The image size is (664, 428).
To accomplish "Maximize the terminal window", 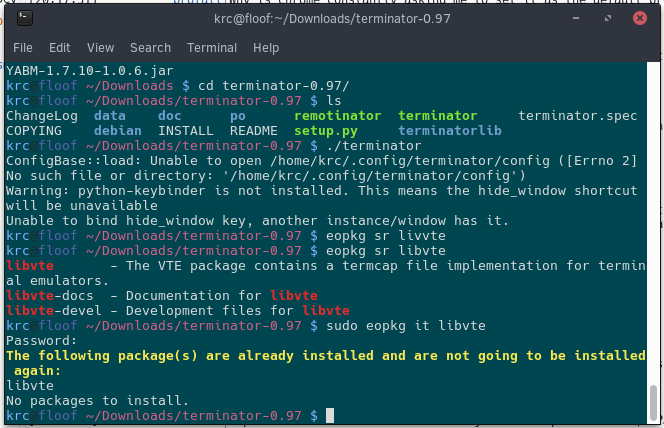I will (x=608, y=18).
